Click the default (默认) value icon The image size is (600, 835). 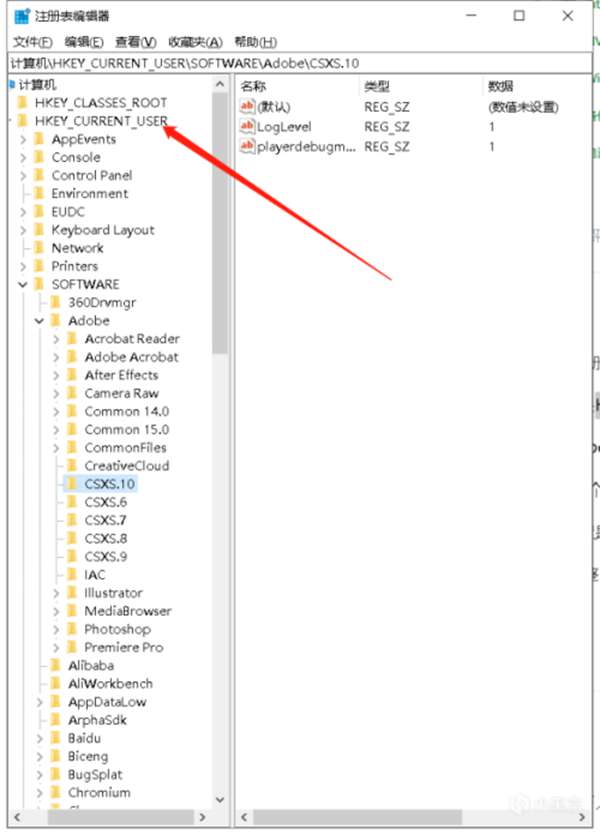(x=248, y=107)
